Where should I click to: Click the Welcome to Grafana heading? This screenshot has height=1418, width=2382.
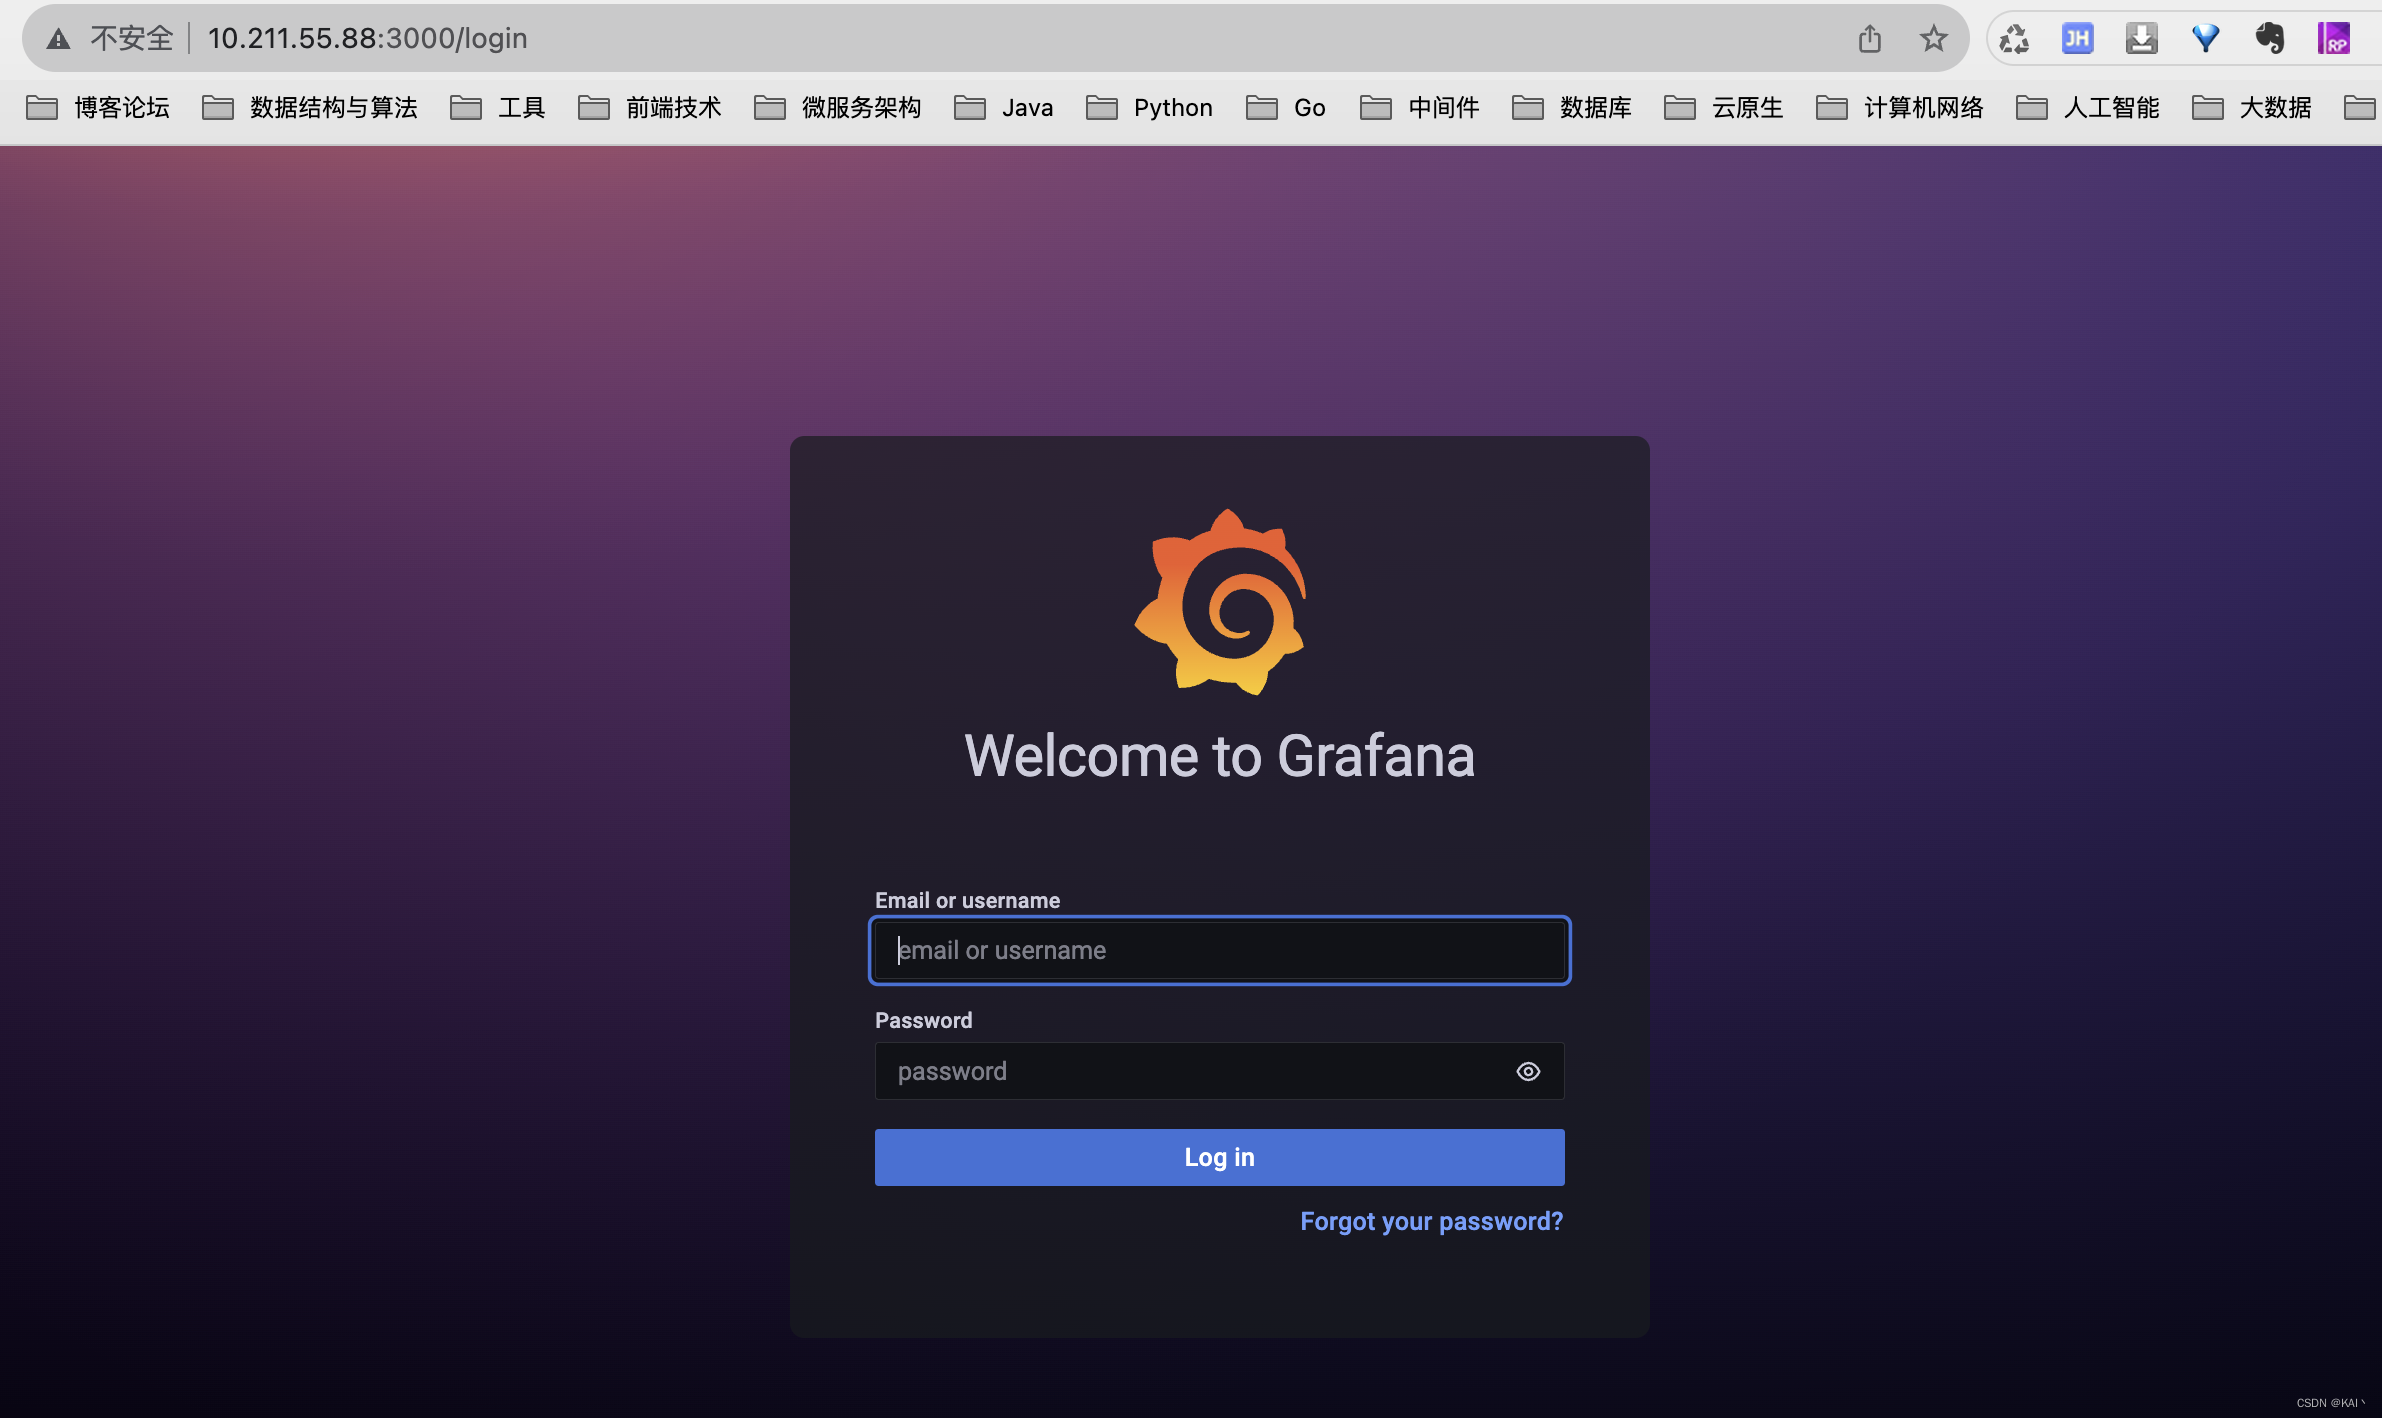[x=1219, y=756]
